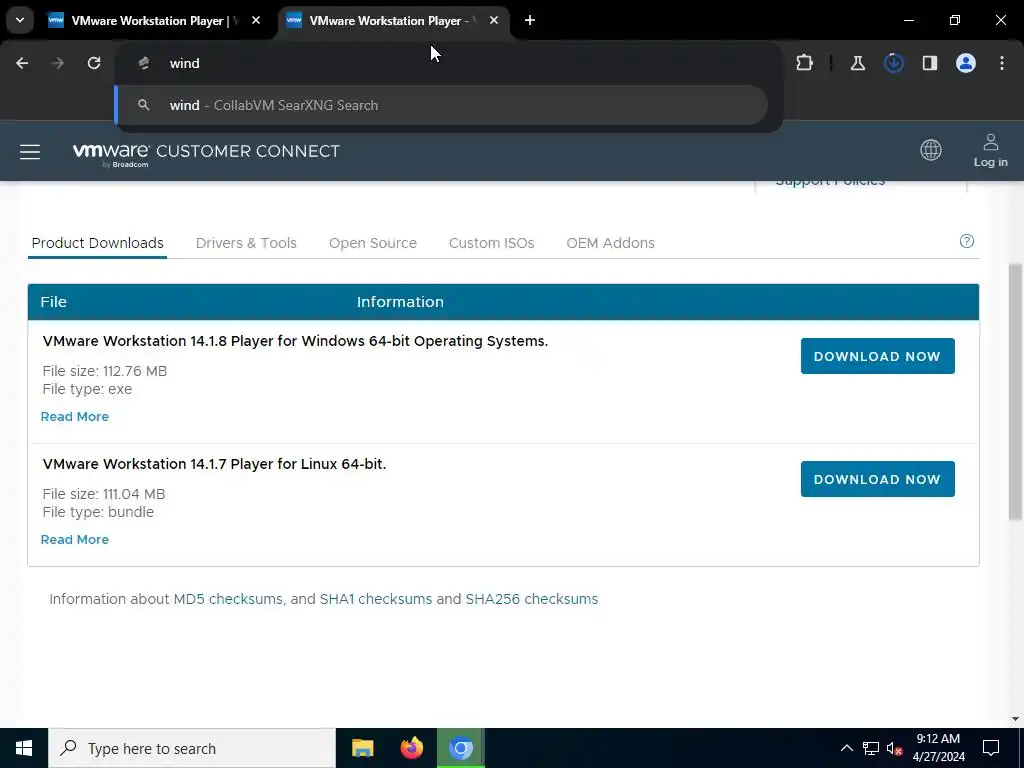Screen dimensions: 1024x768
Task: Switch to Open Source tab
Action: click(373, 243)
